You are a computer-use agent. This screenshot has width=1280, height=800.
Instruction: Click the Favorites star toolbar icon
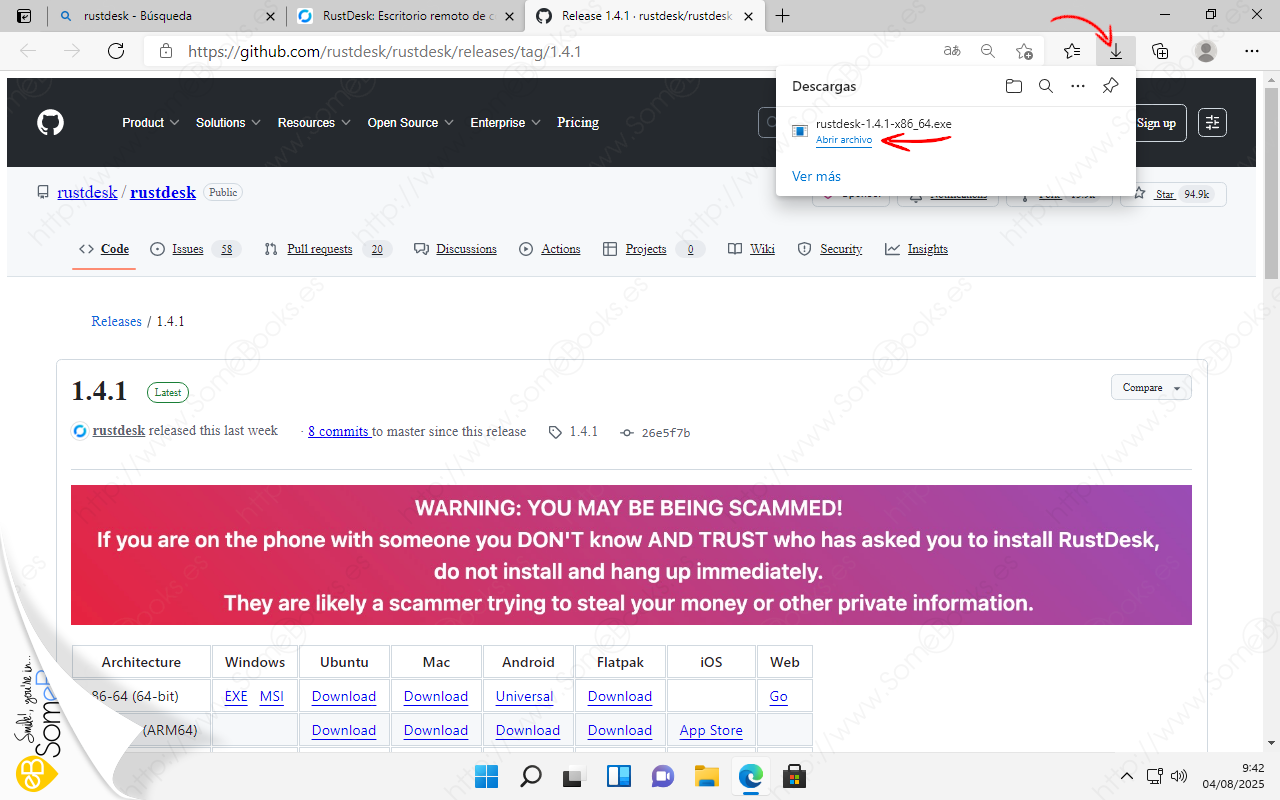pos(1072,51)
